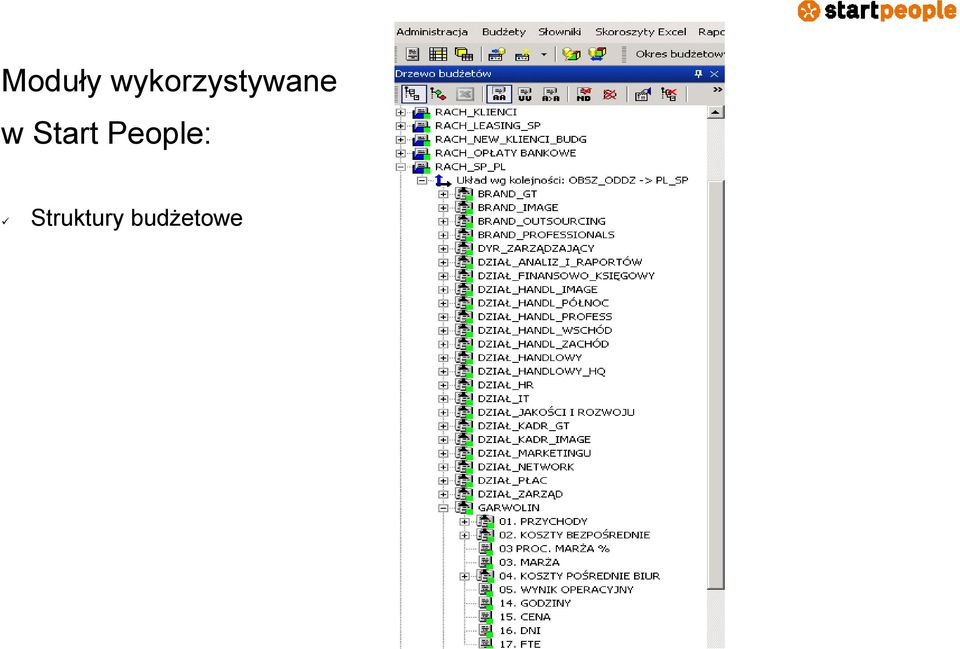Screen dimensions: 960x649
Task: Select the 05. WYNIK OPERACYJNY row
Action: 566,590
